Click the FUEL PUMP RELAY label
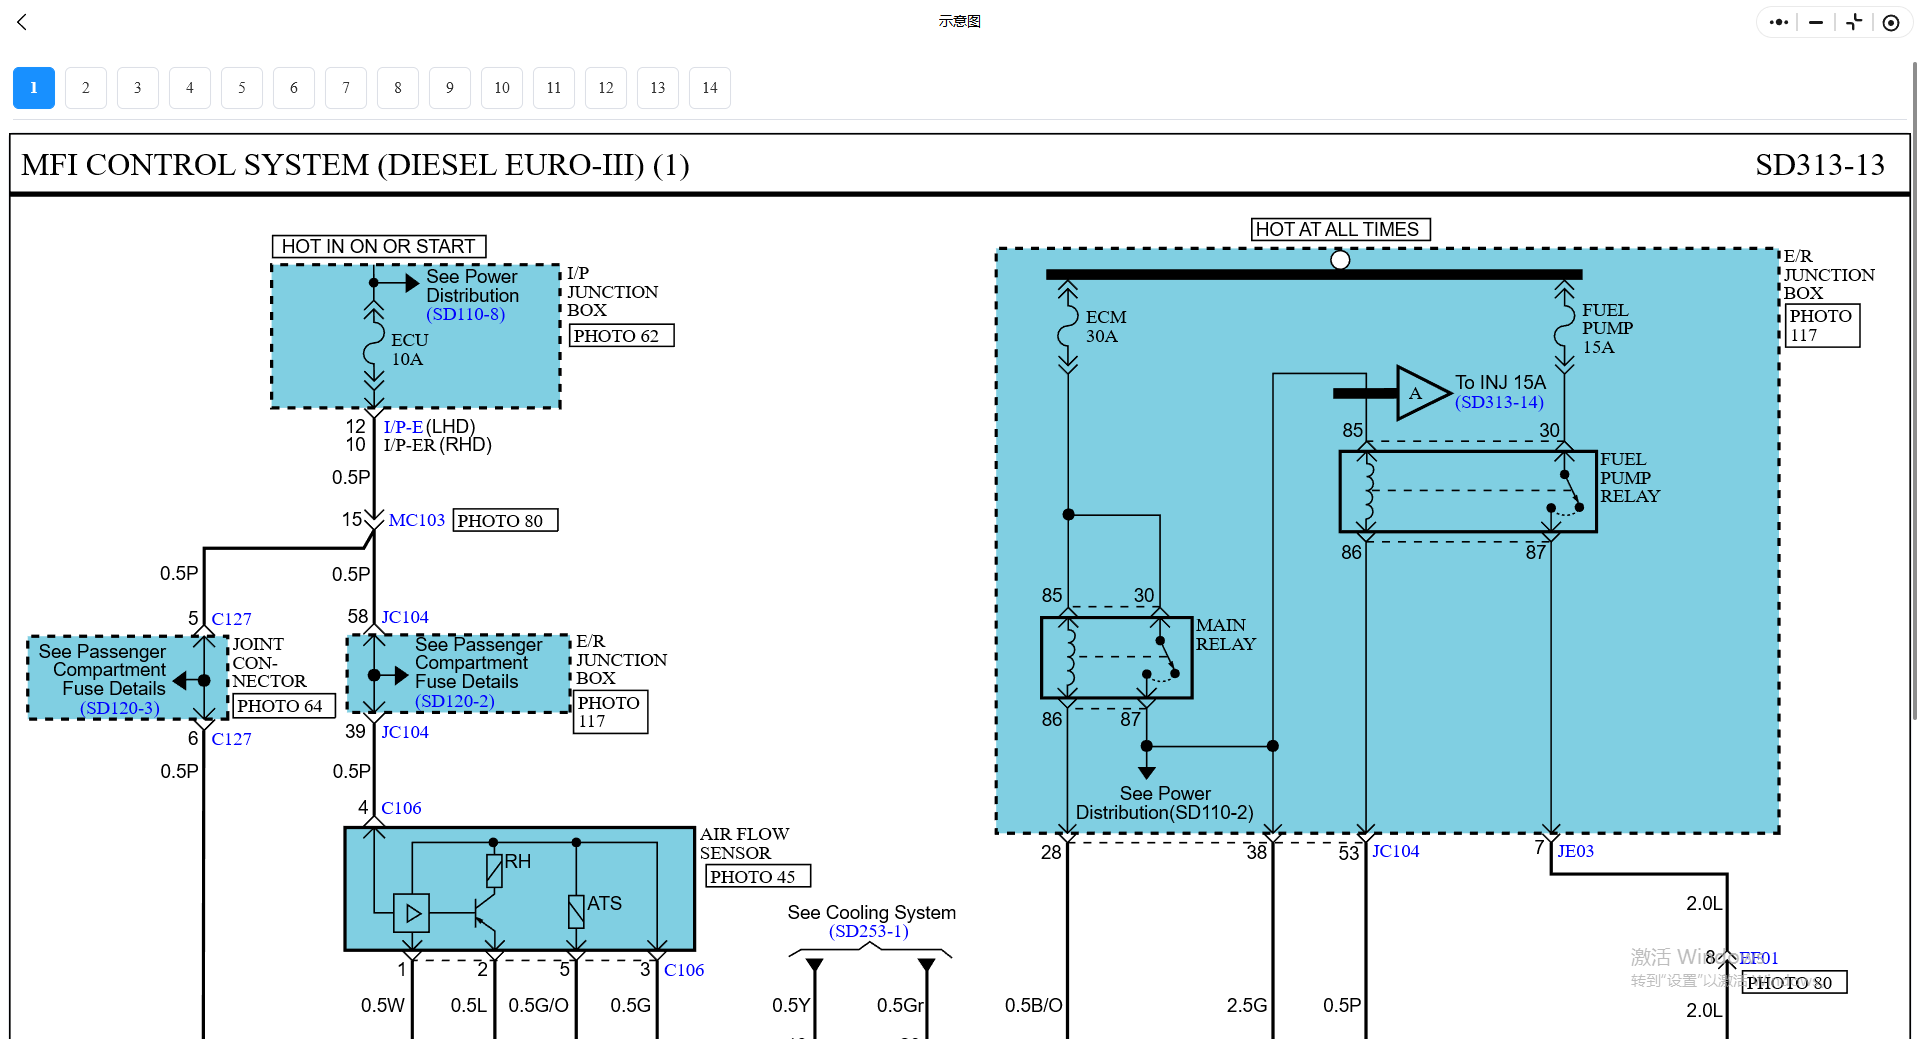 [1630, 477]
